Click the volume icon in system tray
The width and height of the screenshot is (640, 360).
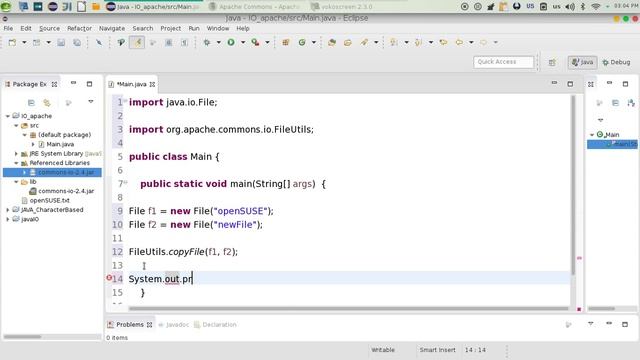click(570, 7)
